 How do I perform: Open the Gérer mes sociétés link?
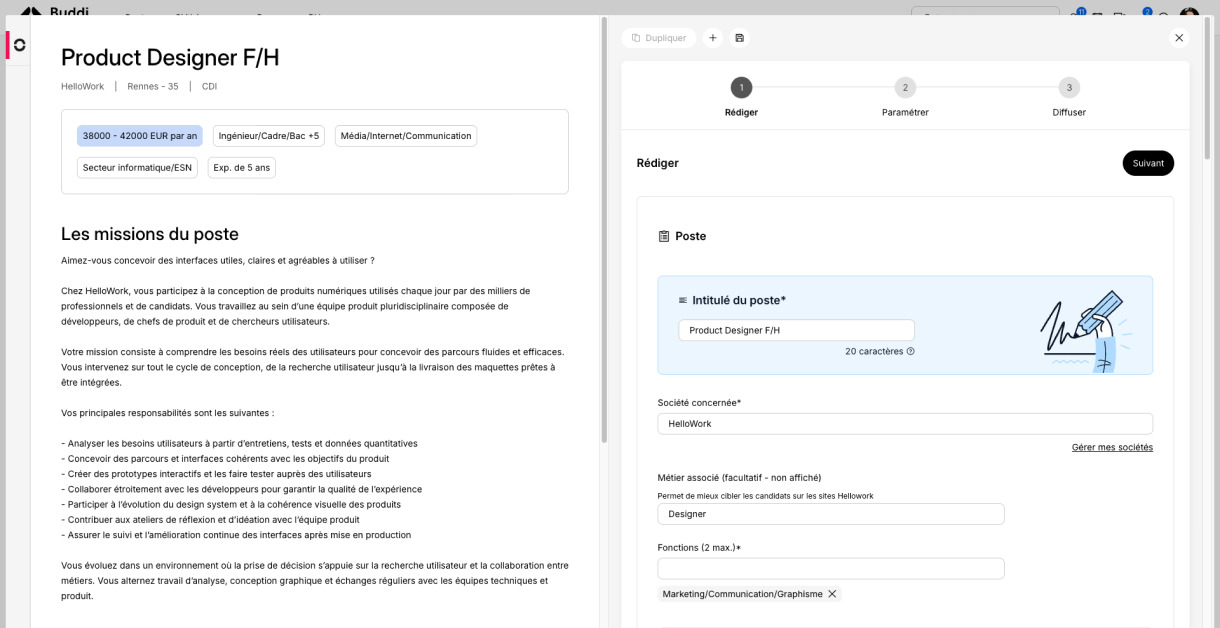point(1112,448)
